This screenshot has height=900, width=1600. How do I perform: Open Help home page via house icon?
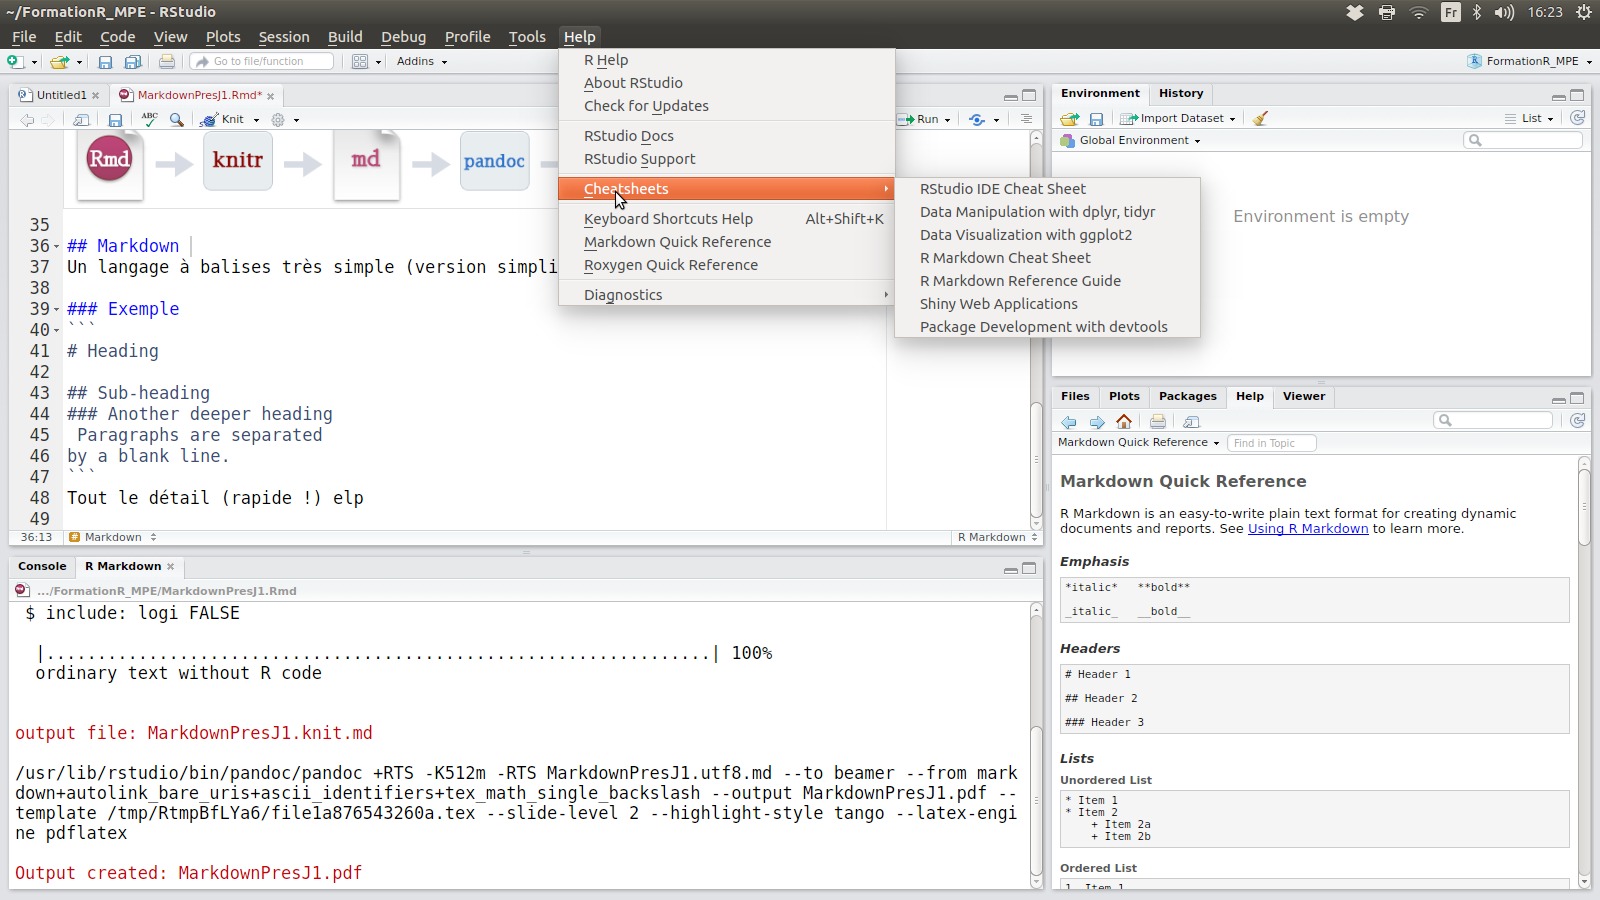click(x=1124, y=421)
